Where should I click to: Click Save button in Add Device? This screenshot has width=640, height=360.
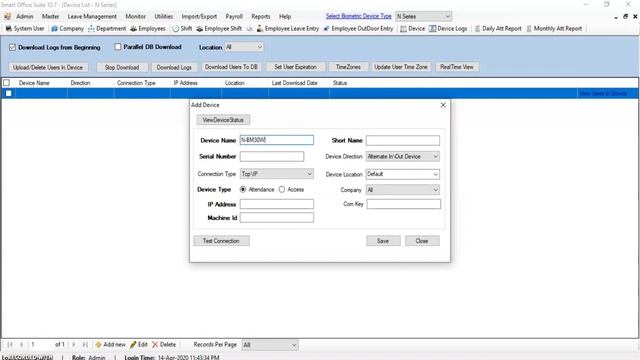coord(383,241)
